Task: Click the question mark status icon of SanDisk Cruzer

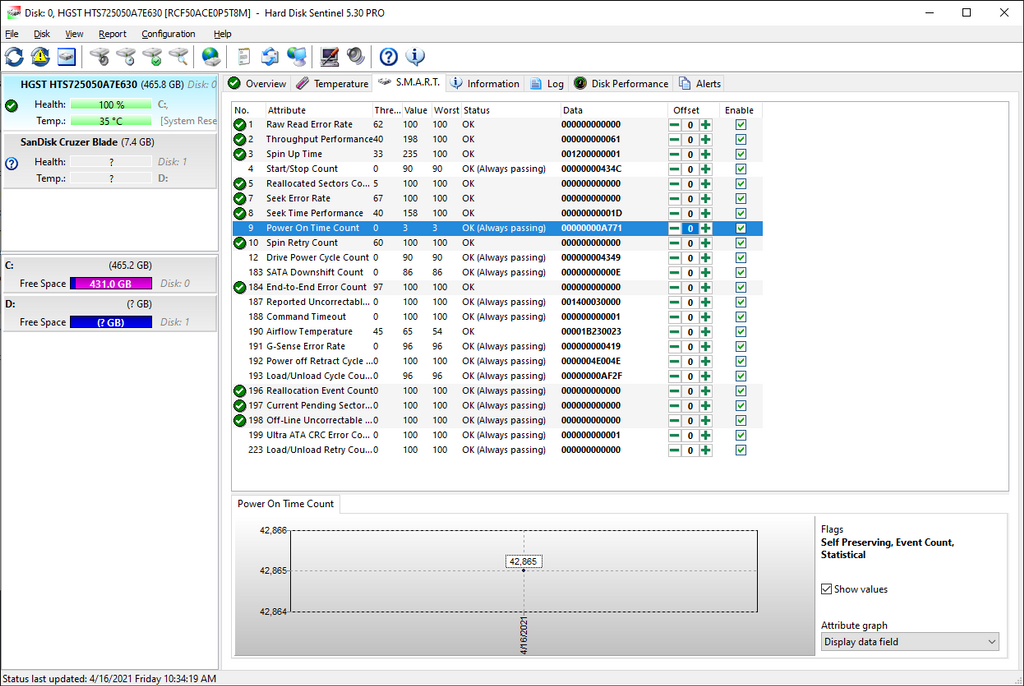Action: (11, 163)
